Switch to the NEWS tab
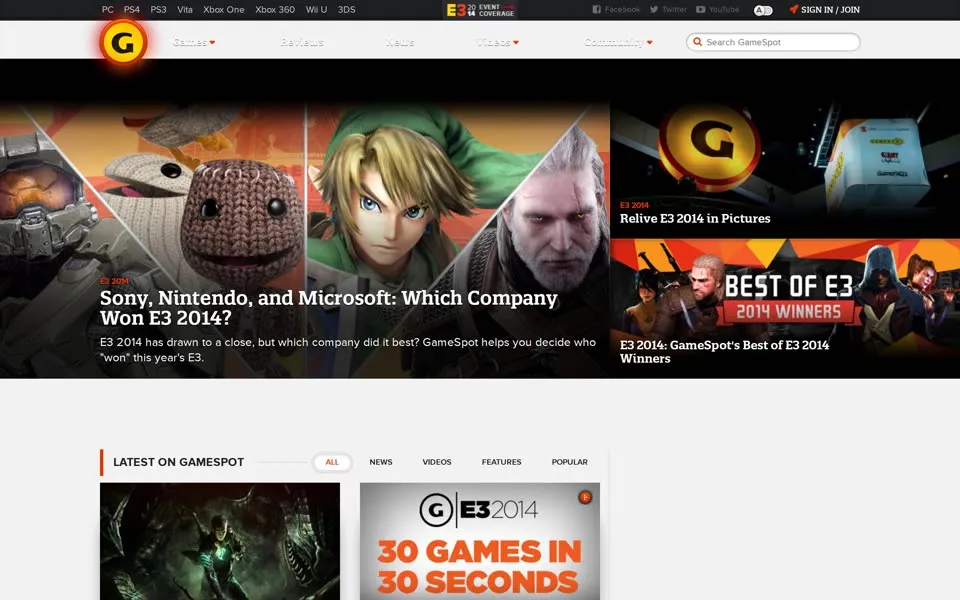The height and width of the screenshot is (600, 960). tap(381, 462)
